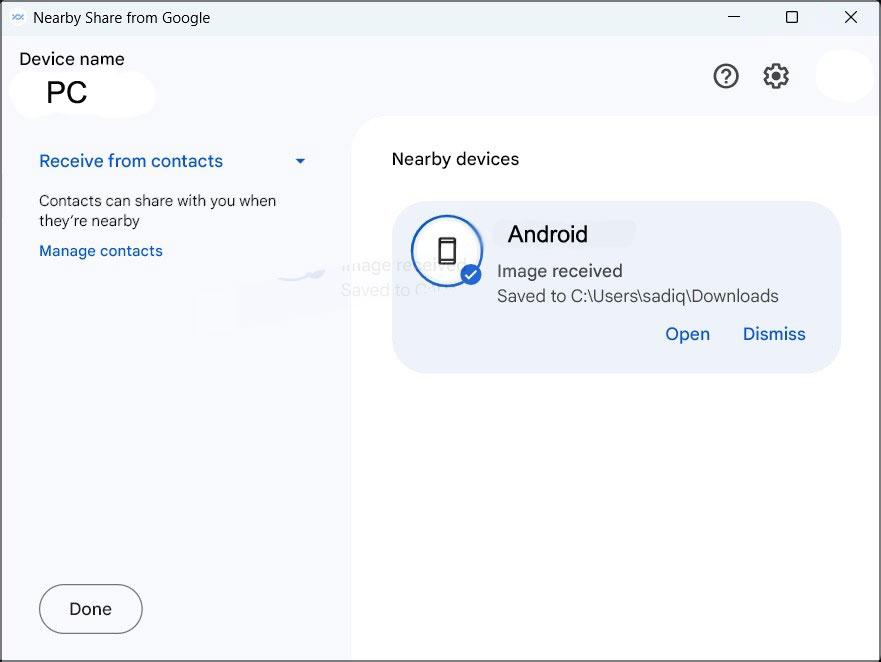Image resolution: width=881 pixels, height=662 pixels.
Task: Expand the Receive from contacts dropdown arrow
Action: click(x=300, y=161)
